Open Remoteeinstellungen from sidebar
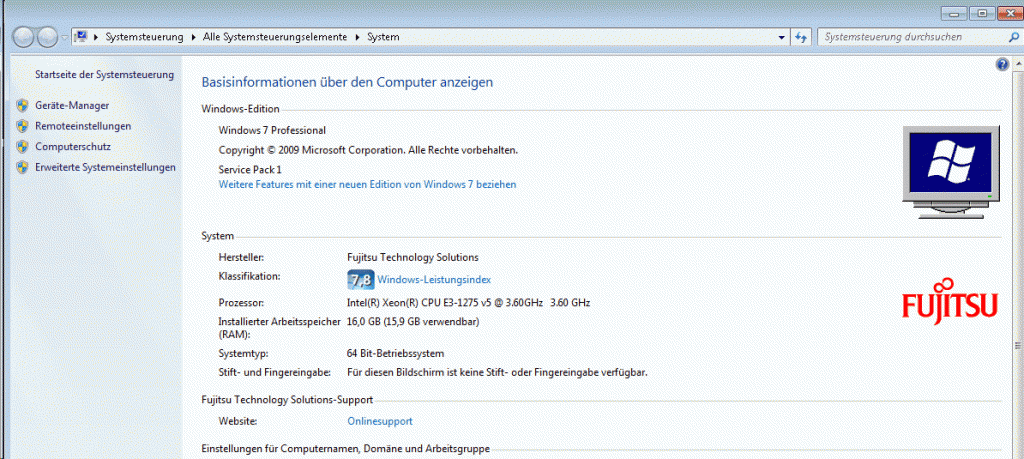The height and width of the screenshot is (459, 1024). (x=83, y=126)
